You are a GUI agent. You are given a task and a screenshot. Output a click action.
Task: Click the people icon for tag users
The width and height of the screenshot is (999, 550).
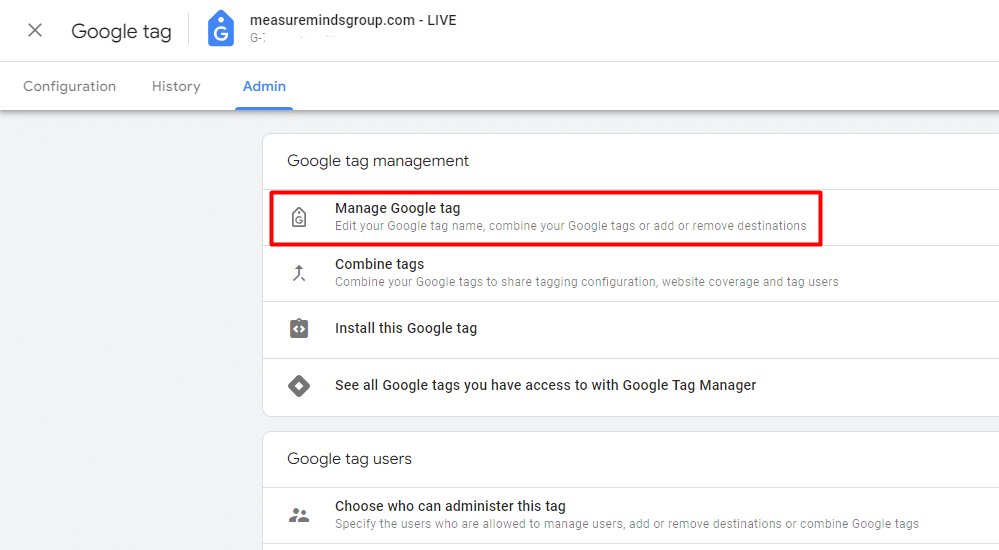click(299, 515)
